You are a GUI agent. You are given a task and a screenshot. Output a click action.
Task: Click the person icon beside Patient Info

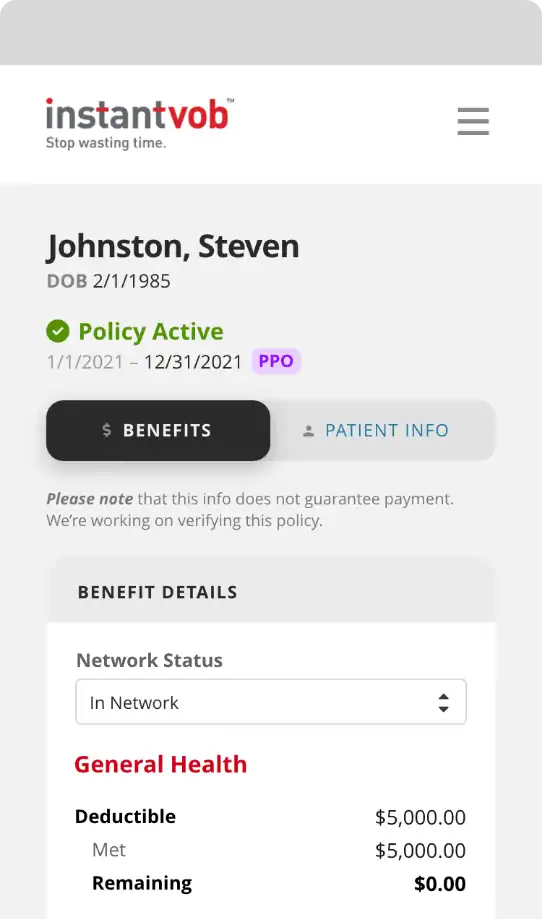tap(308, 431)
